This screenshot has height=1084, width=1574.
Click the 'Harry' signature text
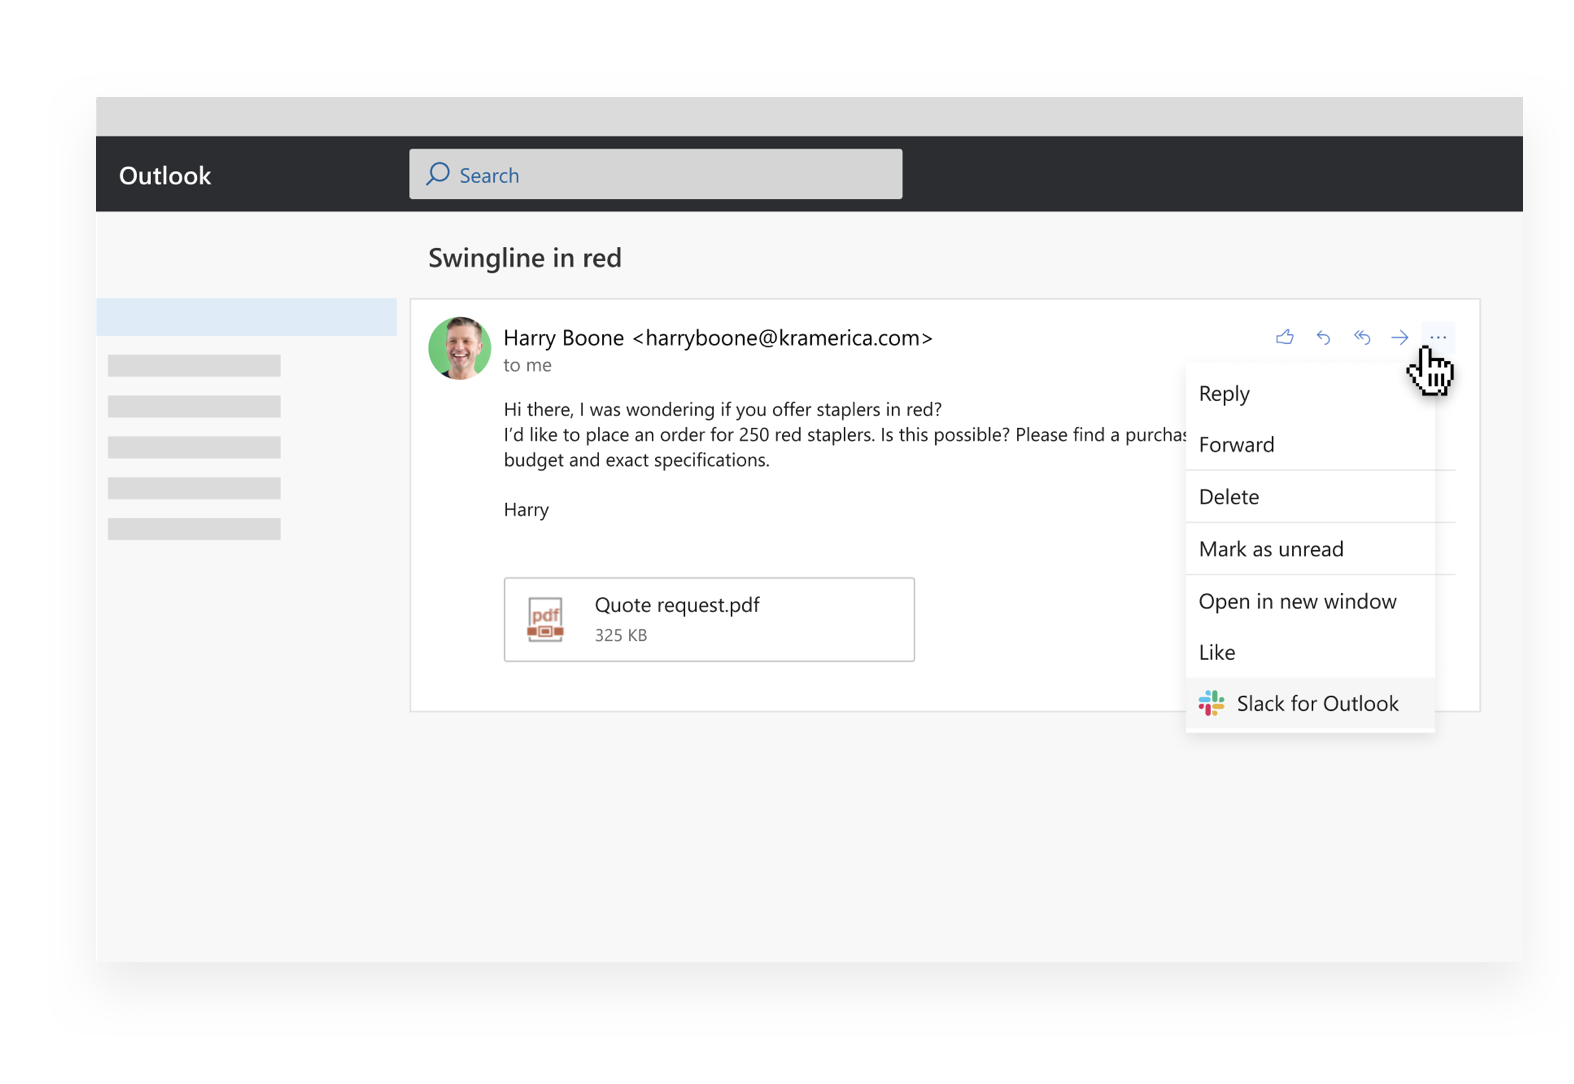pyautogui.click(x=526, y=509)
